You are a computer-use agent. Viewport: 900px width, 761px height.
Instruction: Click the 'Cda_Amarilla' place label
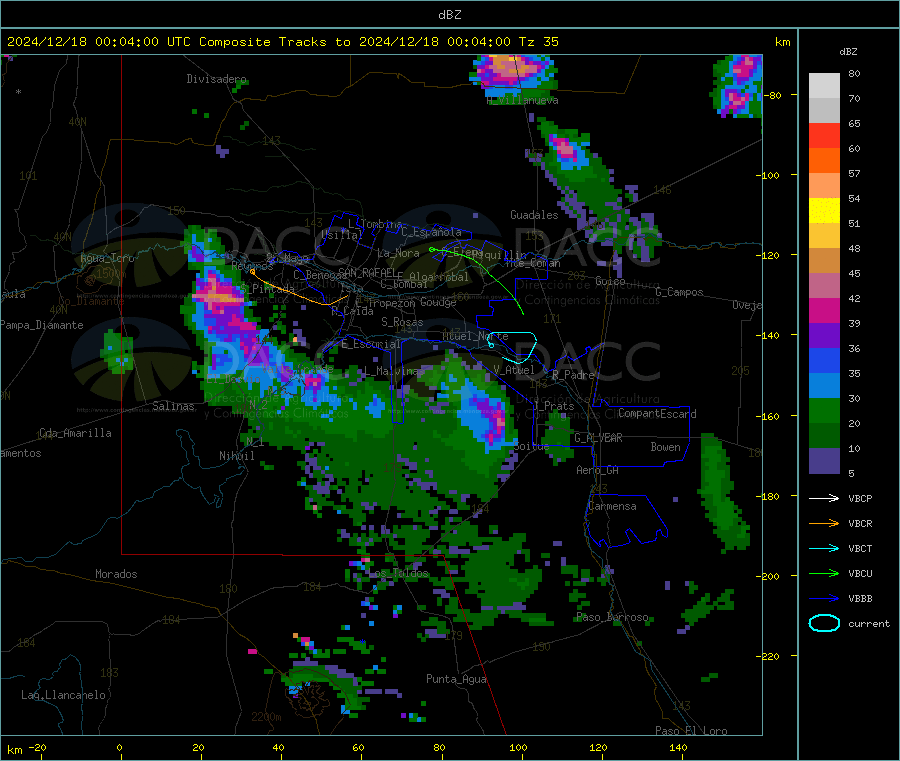(75, 433)
